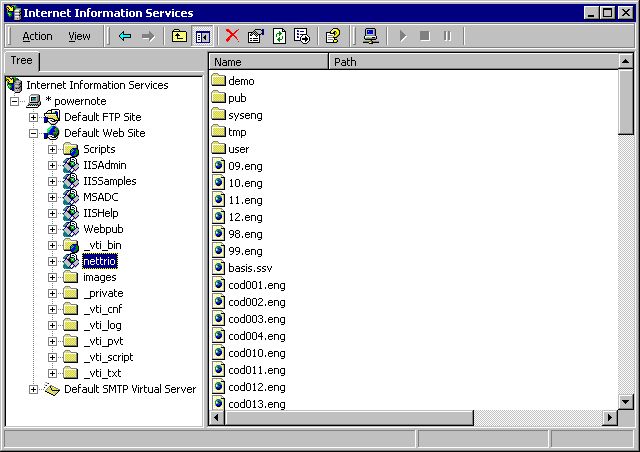Viewport: 640px width, 452px height.
Task: Open the Action menu
Action: click(x=37, y=36)
